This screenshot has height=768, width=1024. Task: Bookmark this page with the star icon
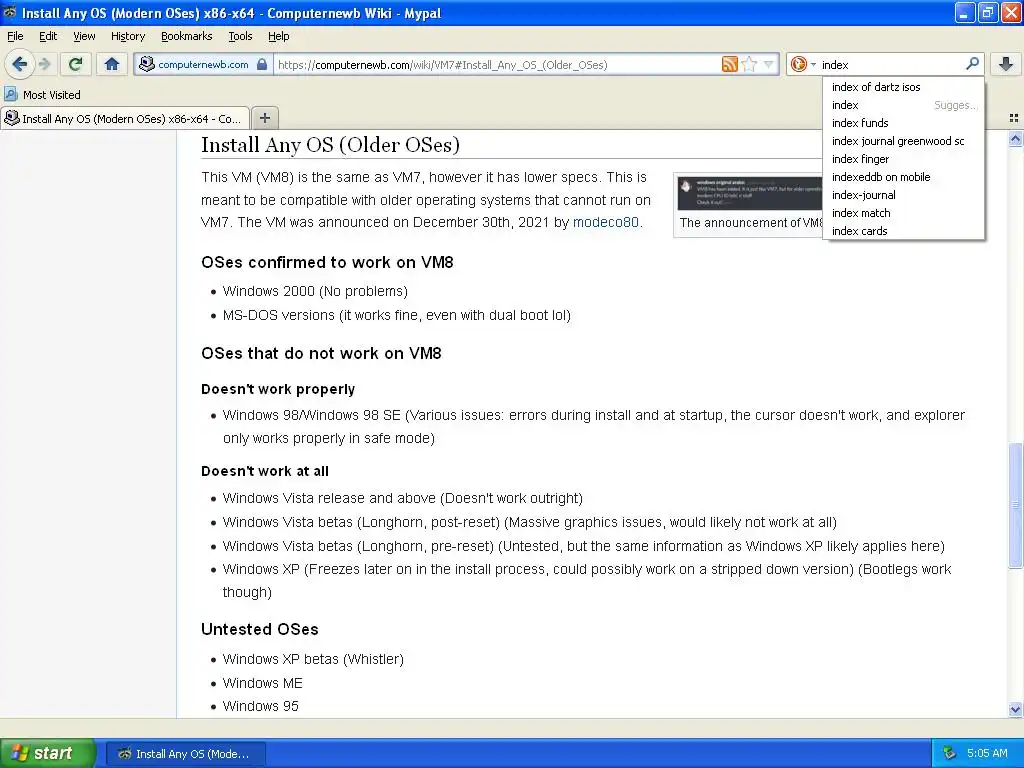750,64
